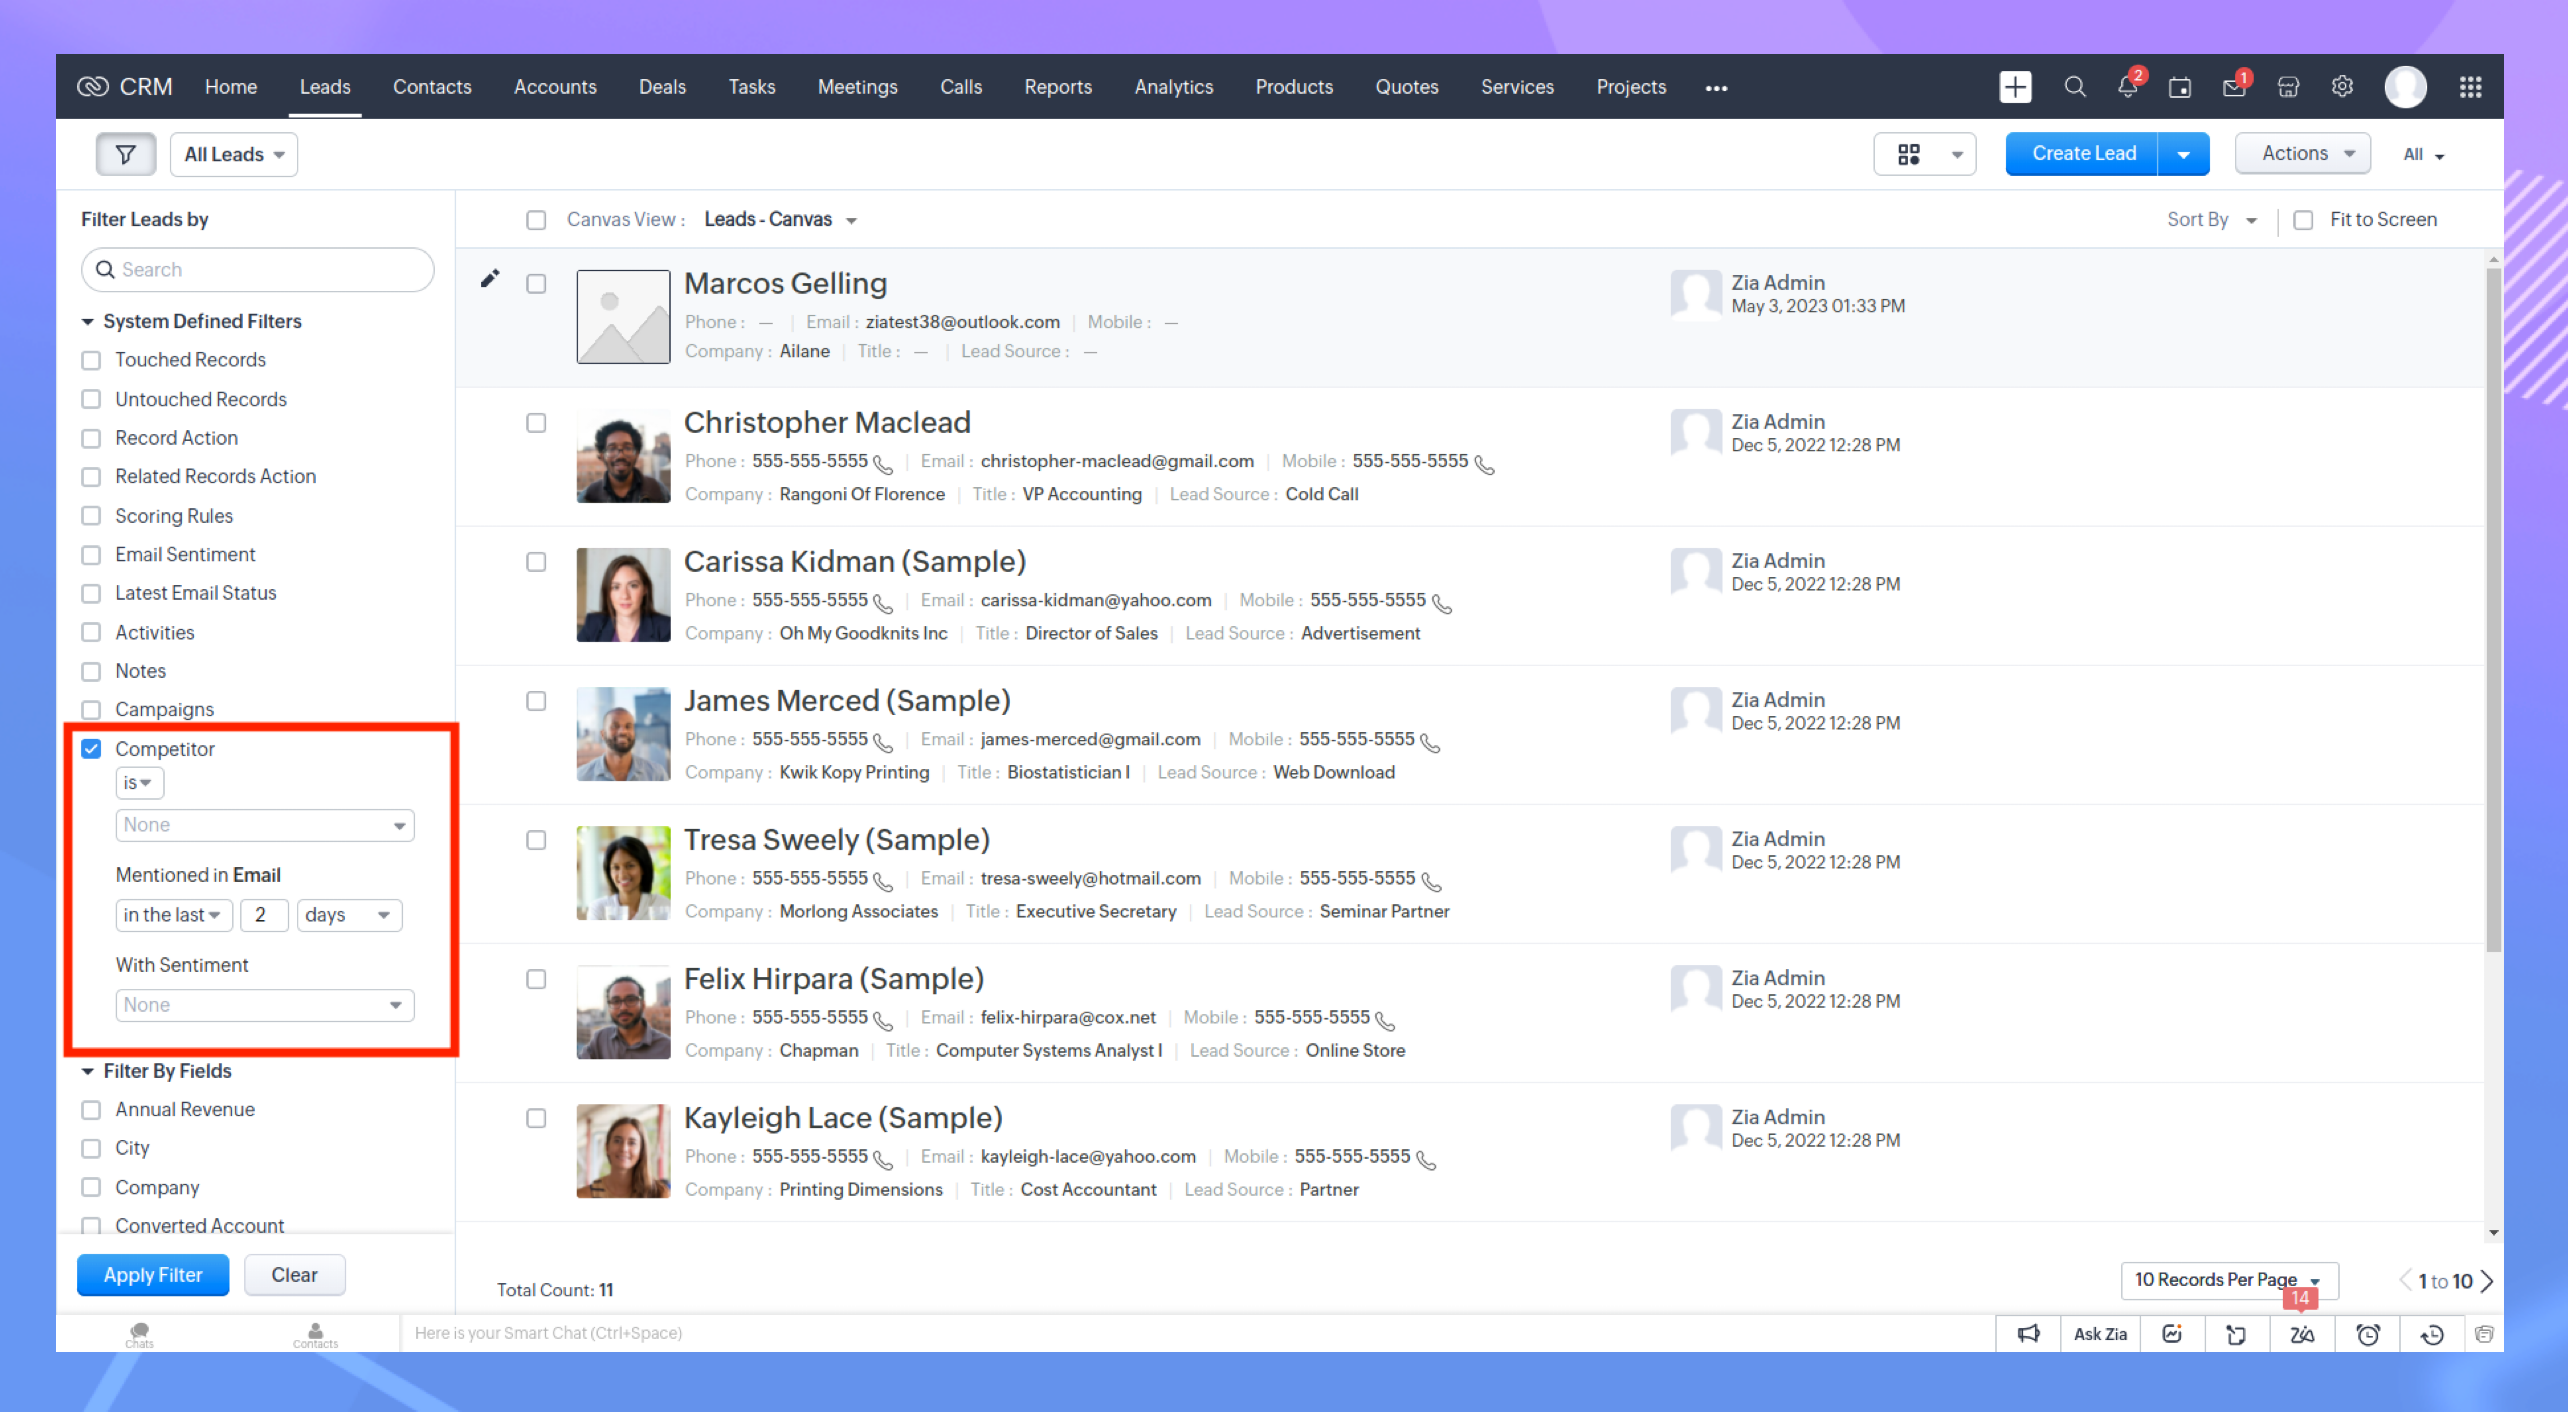Click the pencil edit icon beside Marcos Gelling
The height and width of the screenshot is (1412, 2568).
(x=489, y=279)
